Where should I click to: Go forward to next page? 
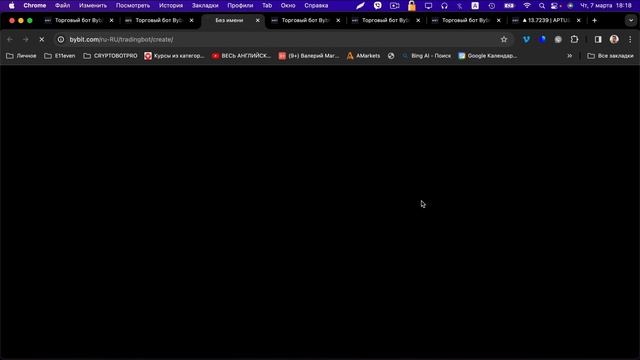25,40
